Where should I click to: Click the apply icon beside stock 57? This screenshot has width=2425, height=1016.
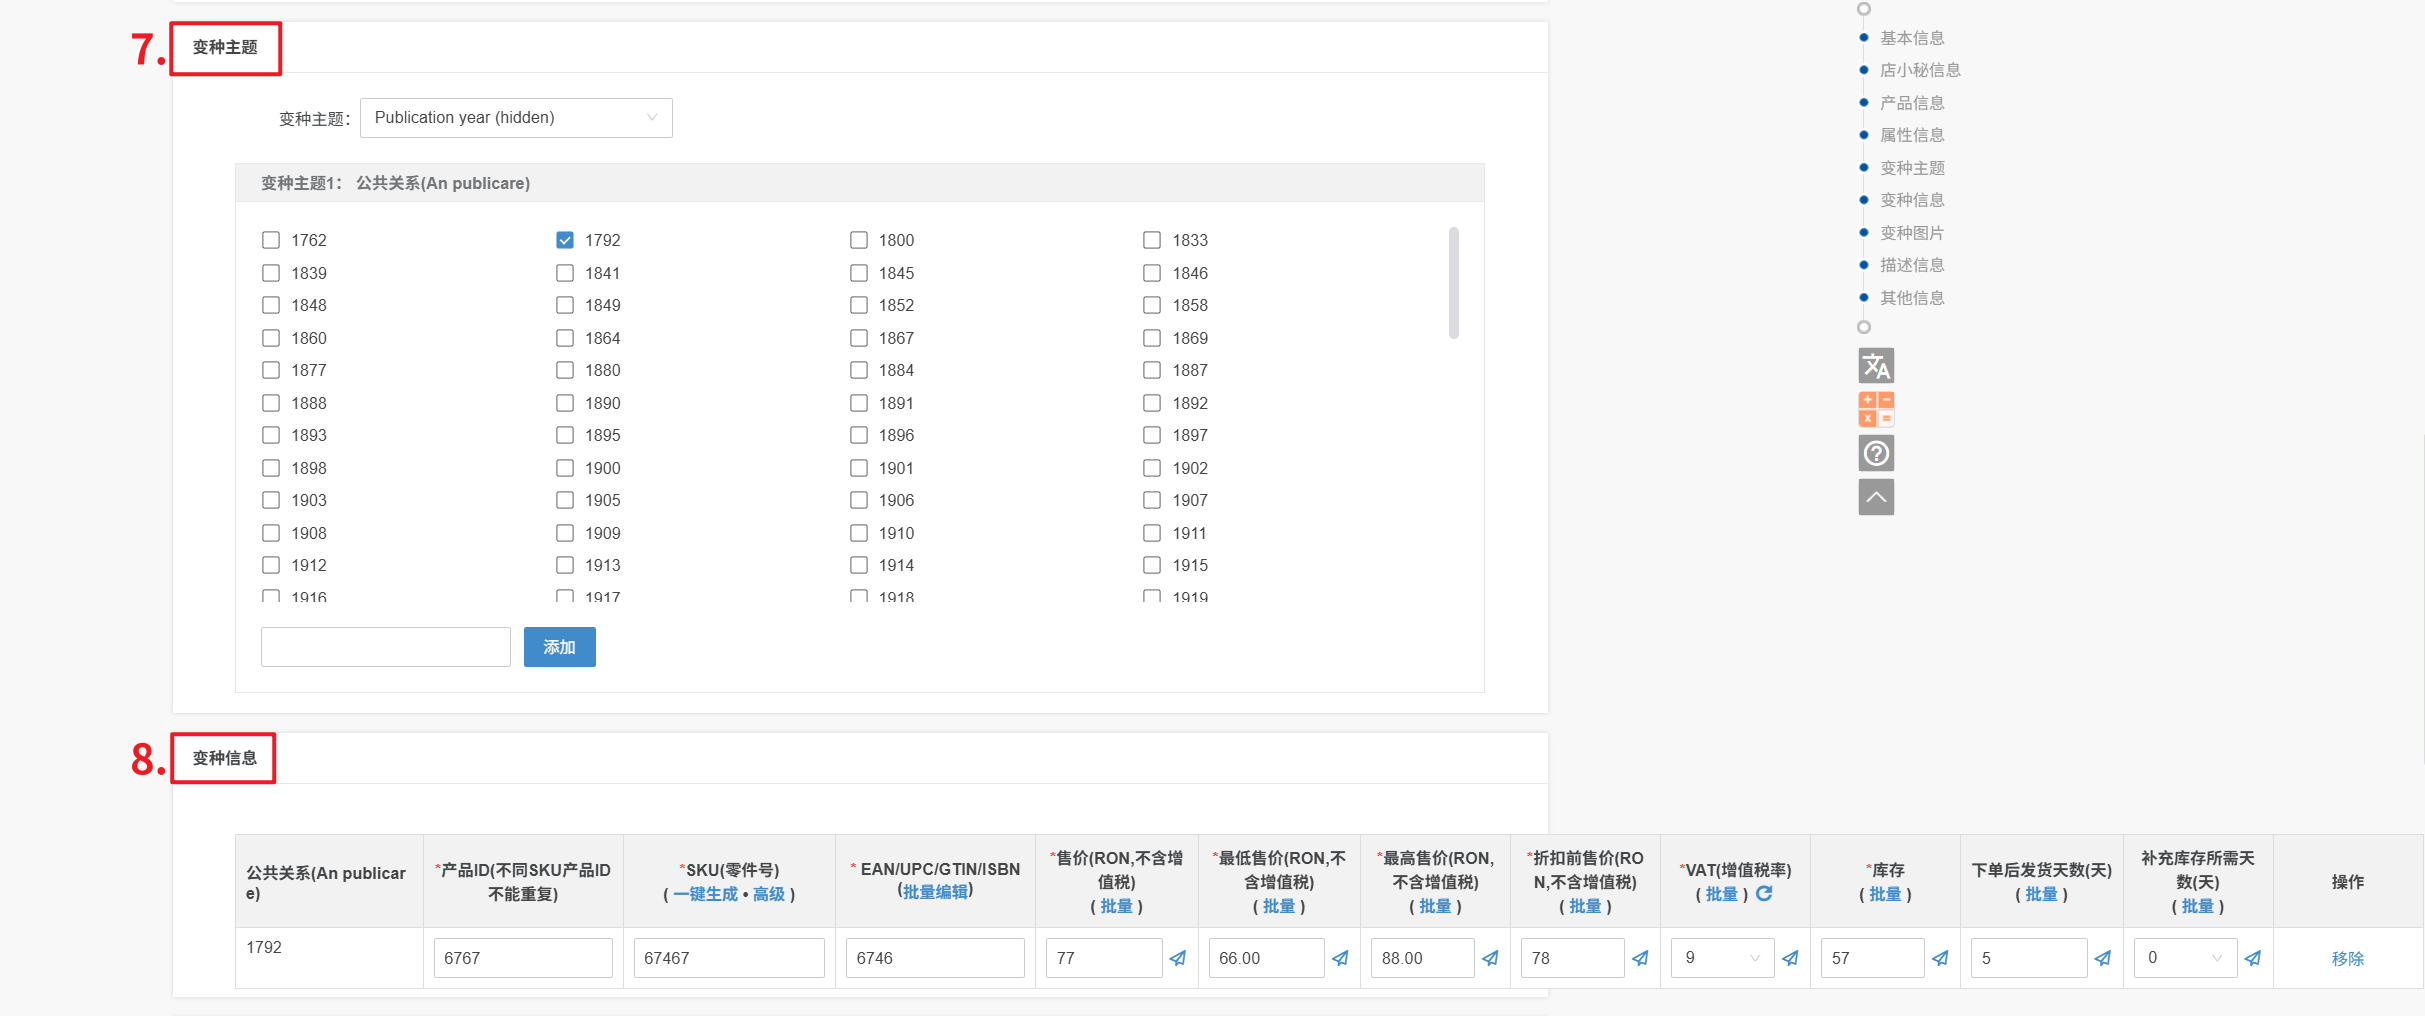1940,958
